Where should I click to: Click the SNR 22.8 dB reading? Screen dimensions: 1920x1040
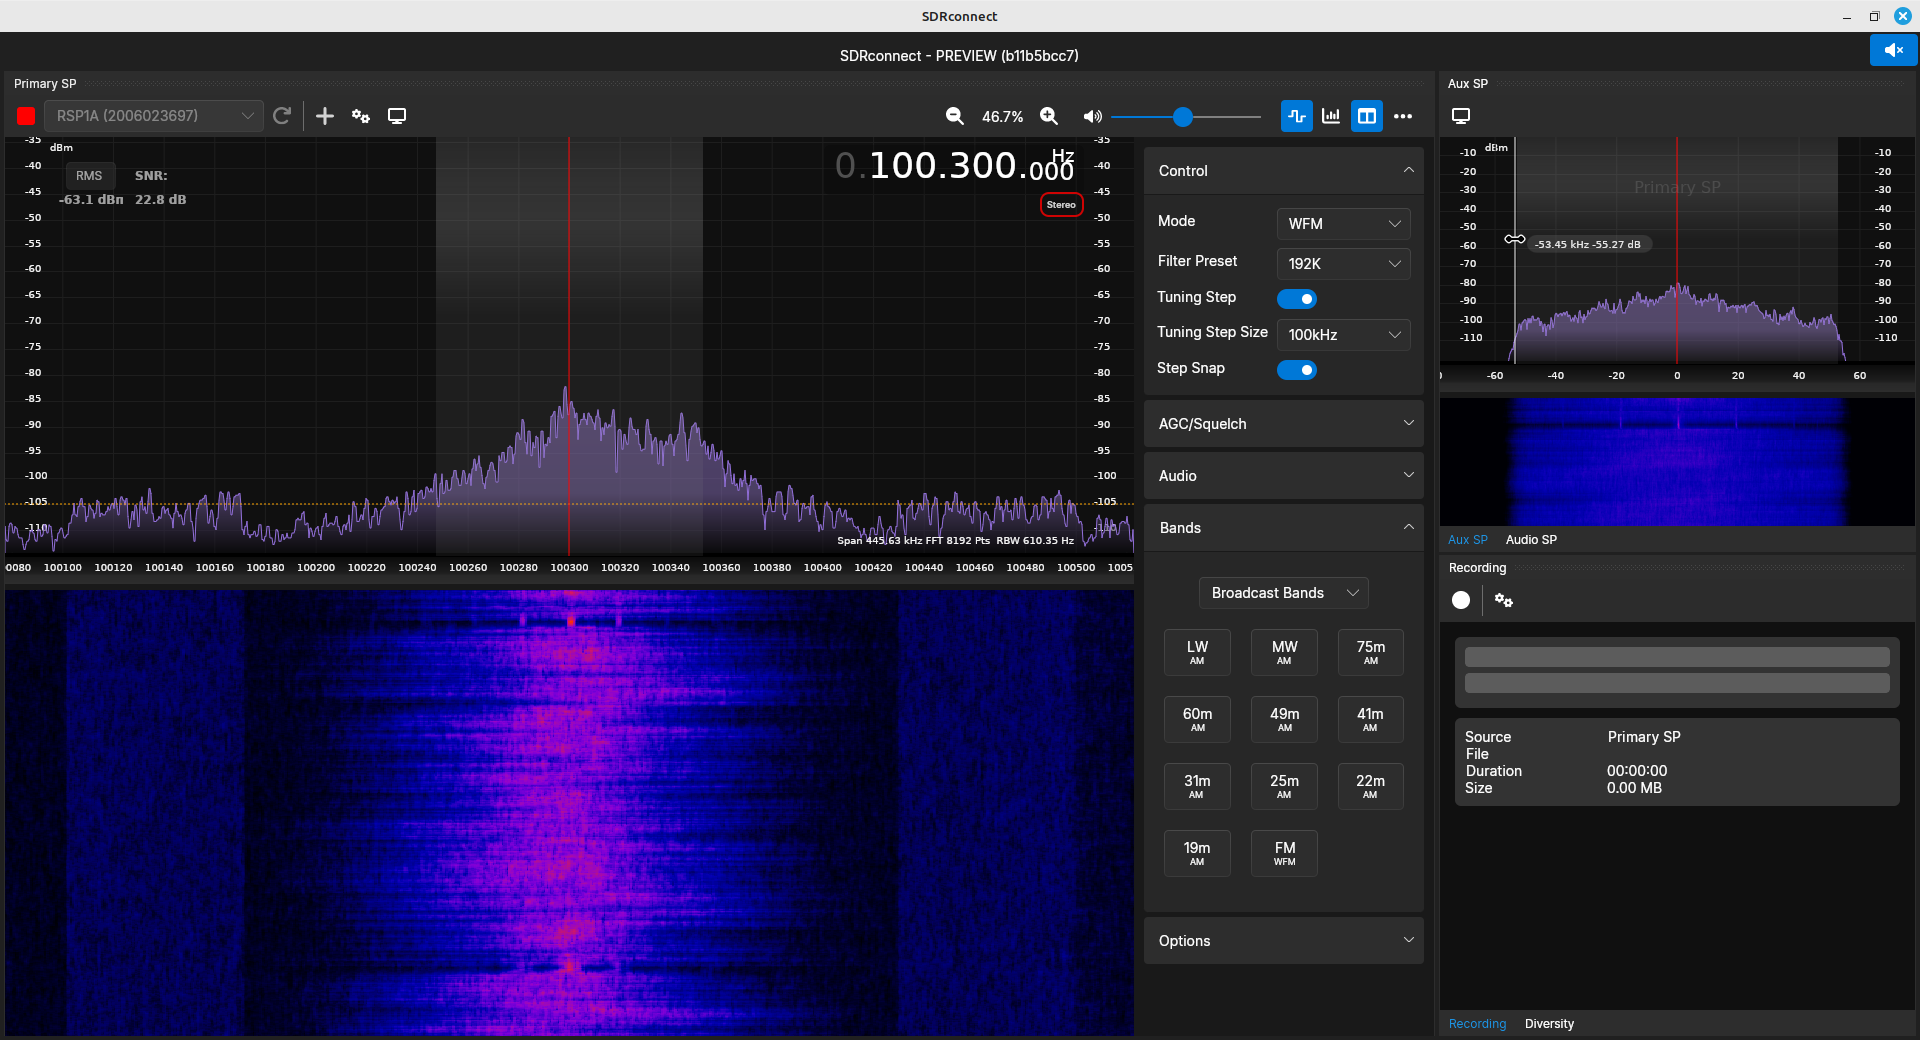pyautogui.click(x=160, y=200)
